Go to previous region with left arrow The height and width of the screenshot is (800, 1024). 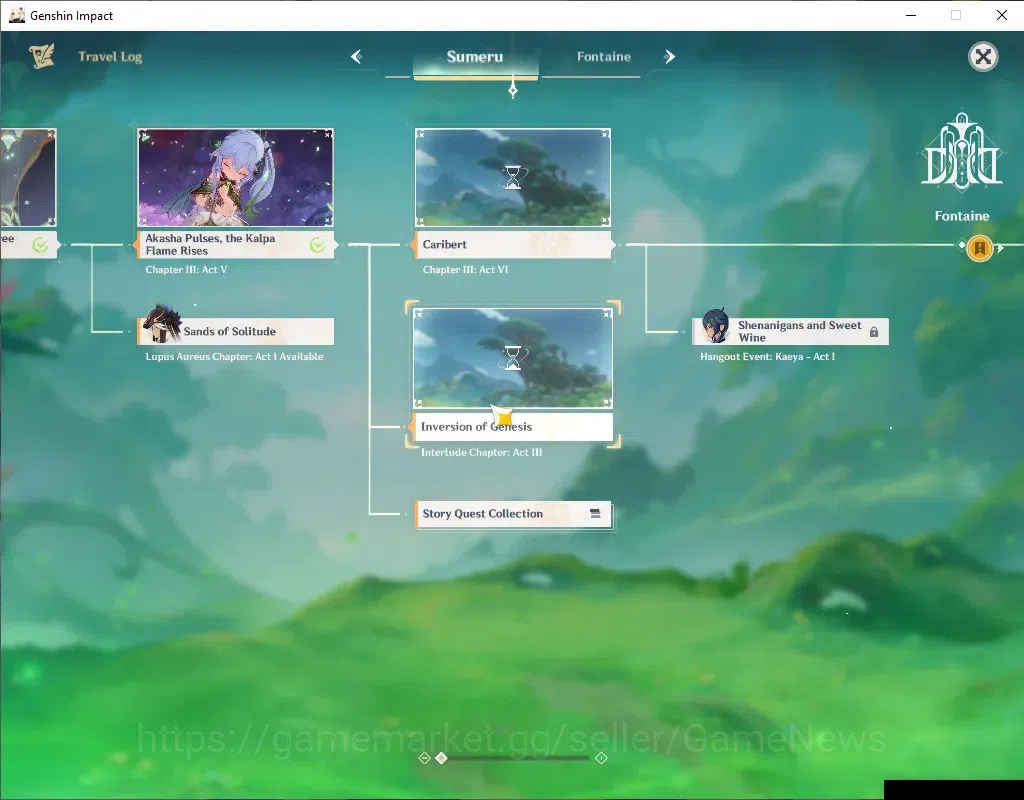(x=357, y=57)
